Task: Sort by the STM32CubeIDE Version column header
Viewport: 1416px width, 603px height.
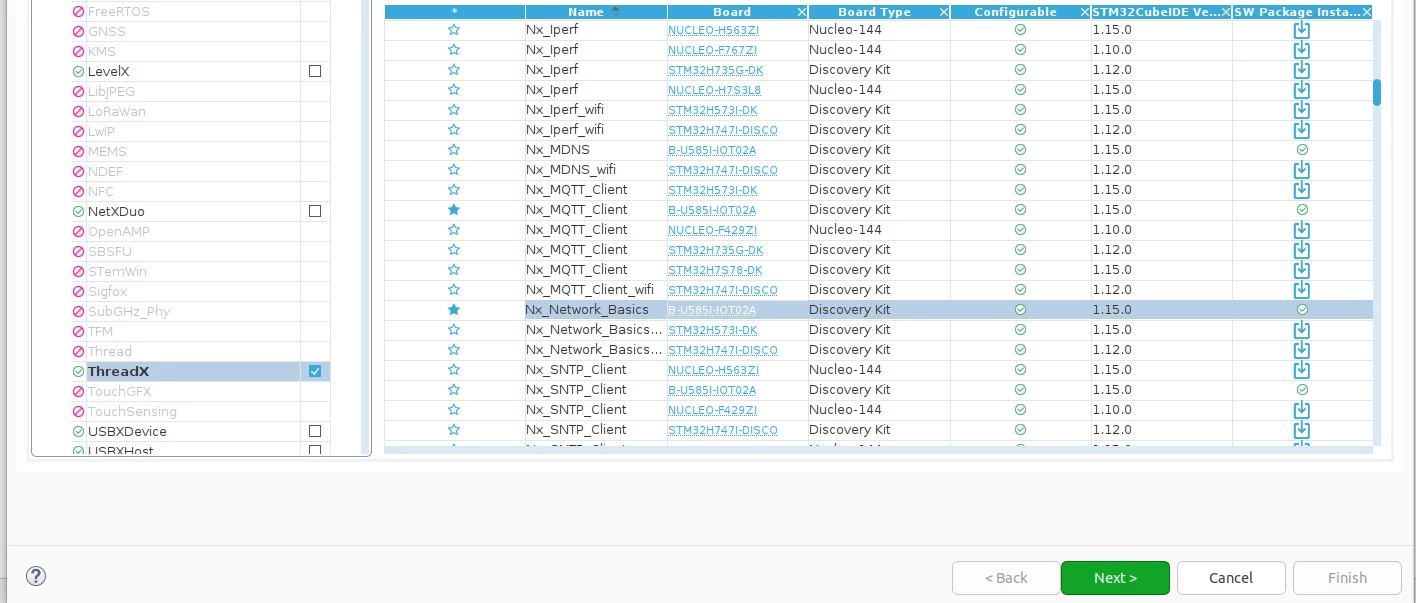Action: (x=1156, y=12)
